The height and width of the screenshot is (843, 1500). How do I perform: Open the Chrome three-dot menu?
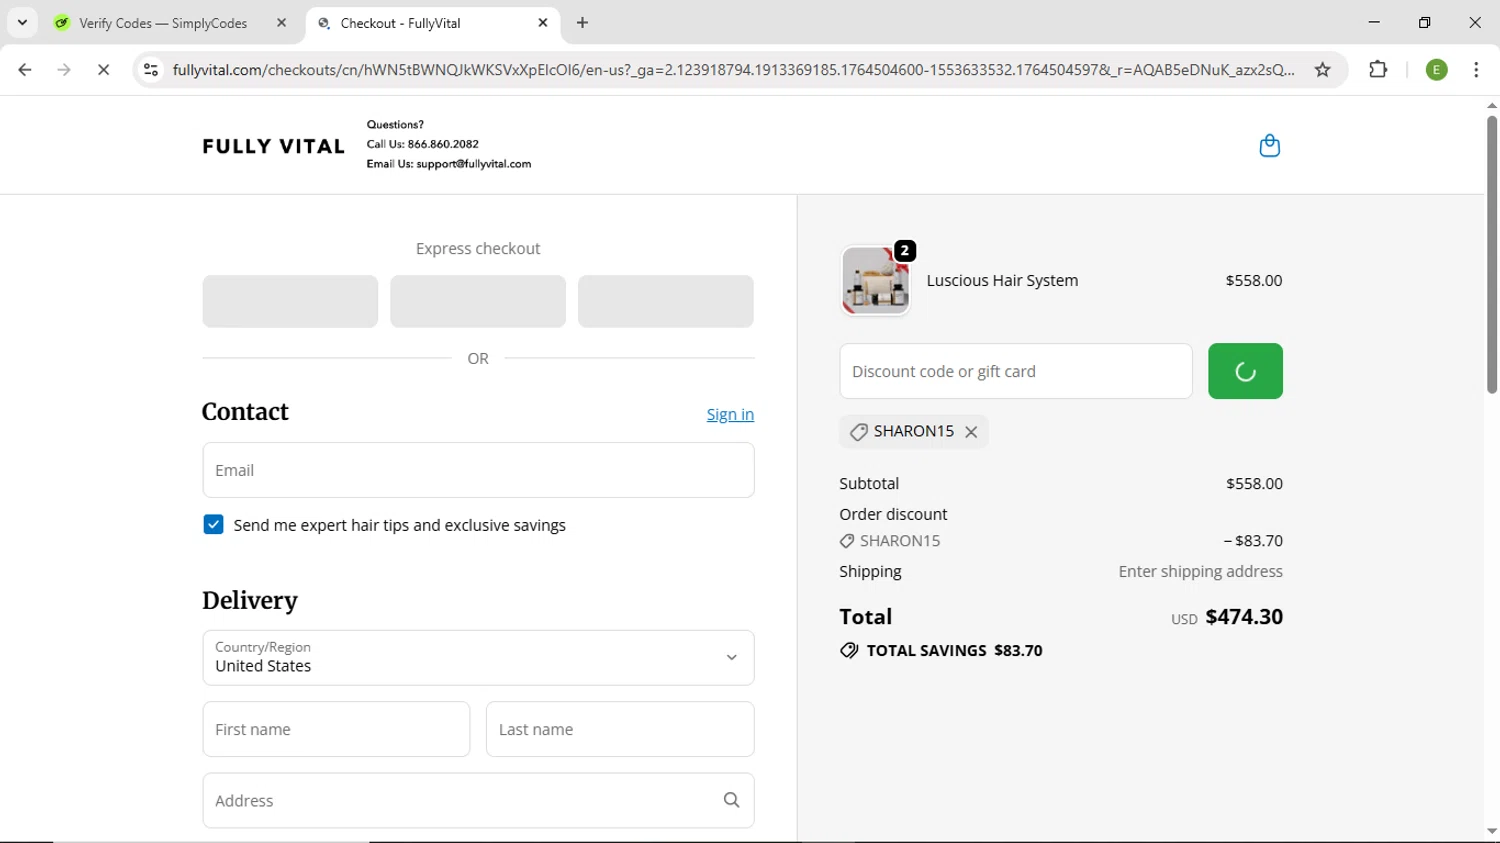pyautogui.click(x=1477, y=70)
